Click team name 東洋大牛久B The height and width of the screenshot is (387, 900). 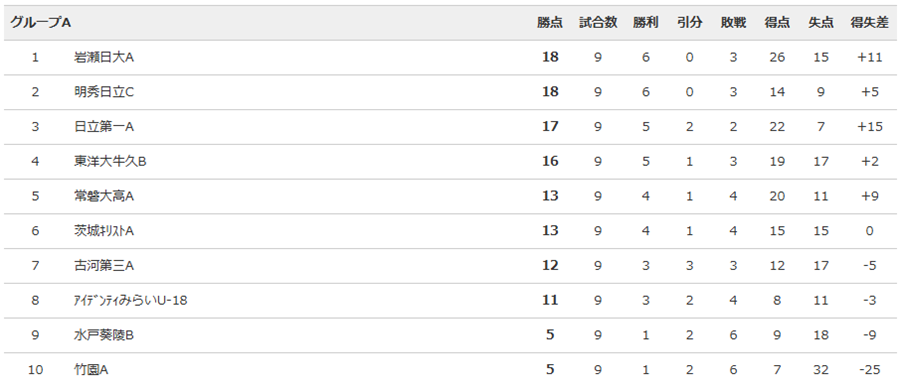(110, 161)
